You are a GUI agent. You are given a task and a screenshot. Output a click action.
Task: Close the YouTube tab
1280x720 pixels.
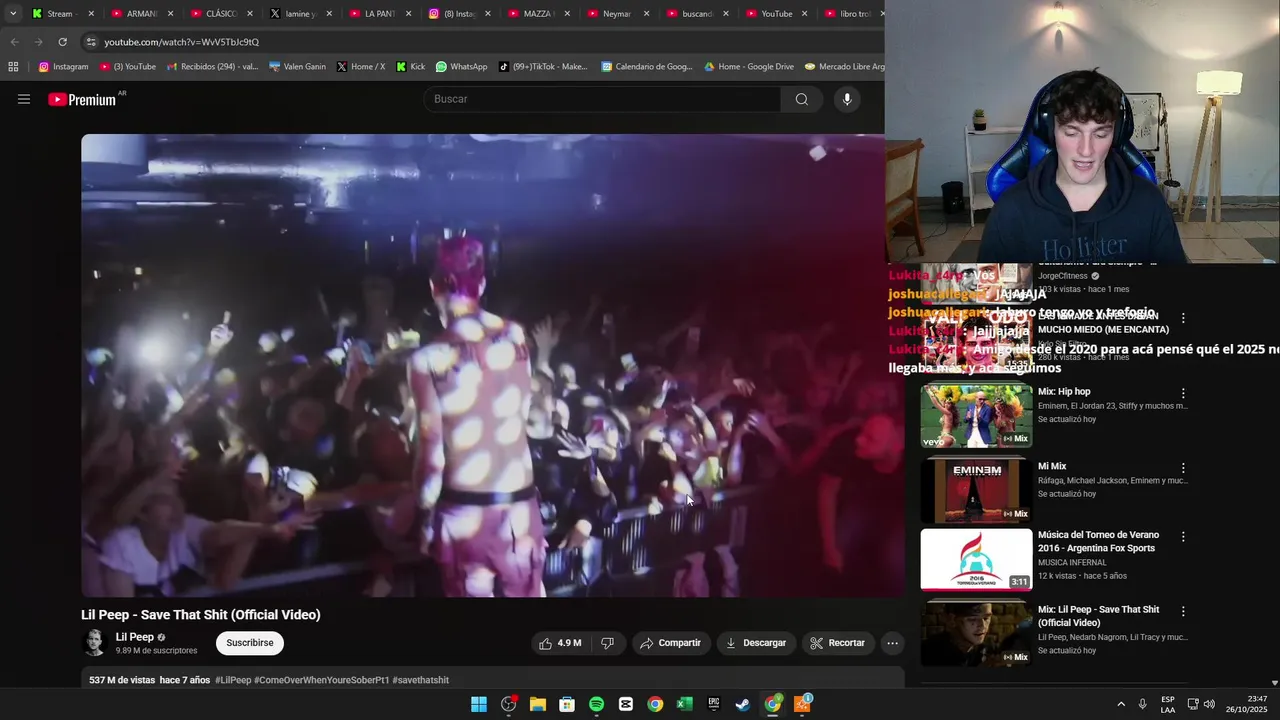(805, 14)
